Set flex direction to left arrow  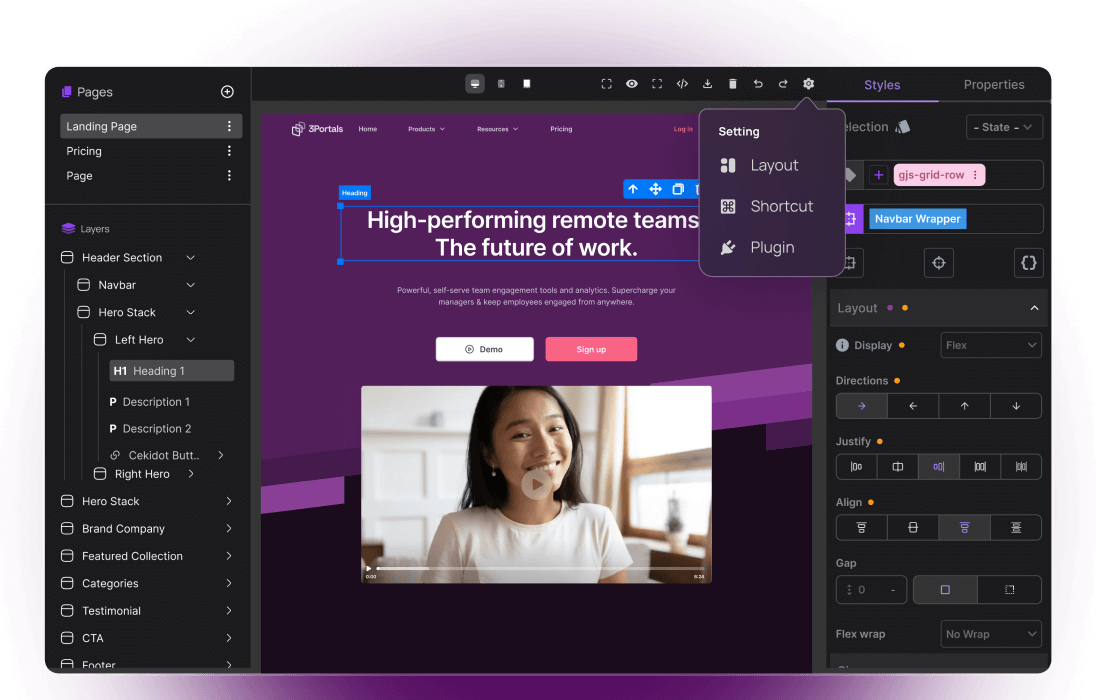click(x=913, y=406)
